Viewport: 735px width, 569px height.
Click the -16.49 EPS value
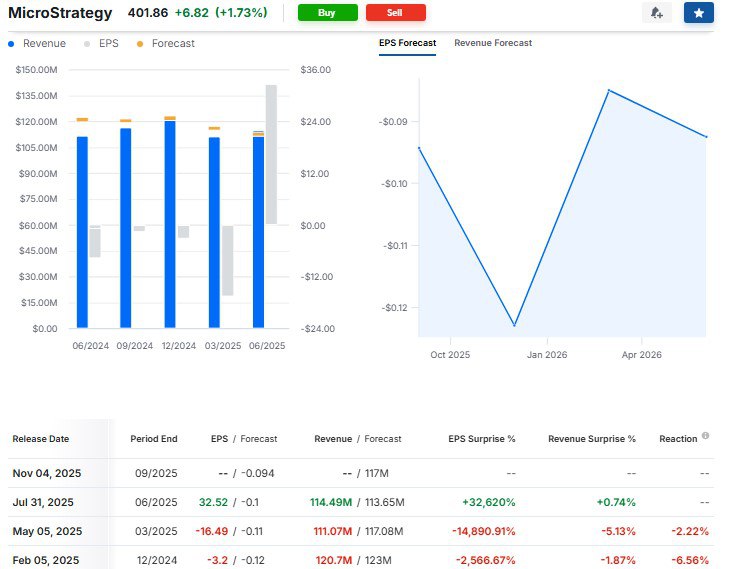tap(212, 532)
